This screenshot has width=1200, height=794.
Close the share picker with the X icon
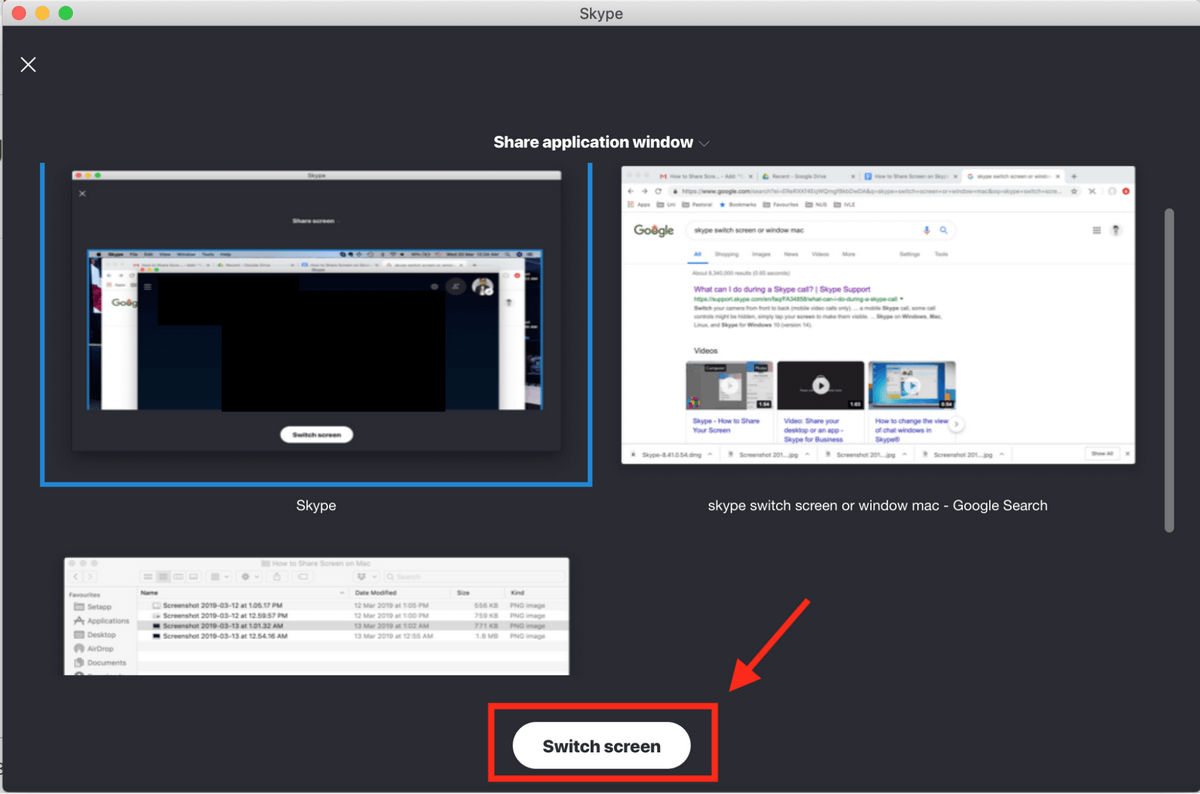pyautogui.click(x=28, y=65)
